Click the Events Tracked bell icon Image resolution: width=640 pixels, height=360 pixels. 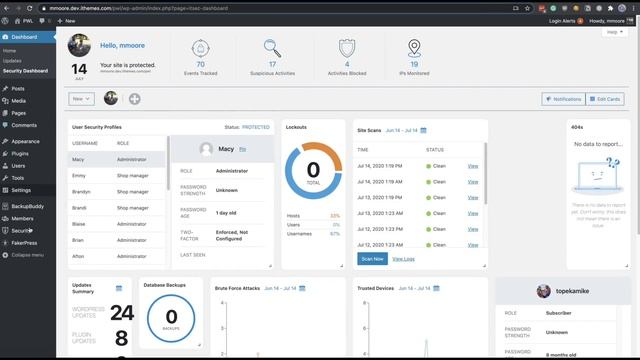[x=200, y=49]
